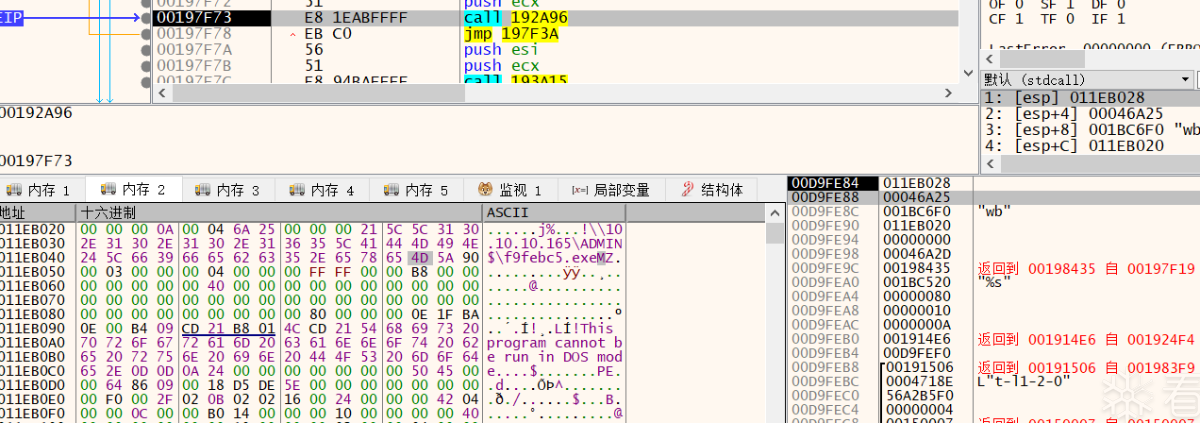This screenshot has height=423, width=1200.
Task: Select dump row address 011EB040
Action: click(33, 257)
